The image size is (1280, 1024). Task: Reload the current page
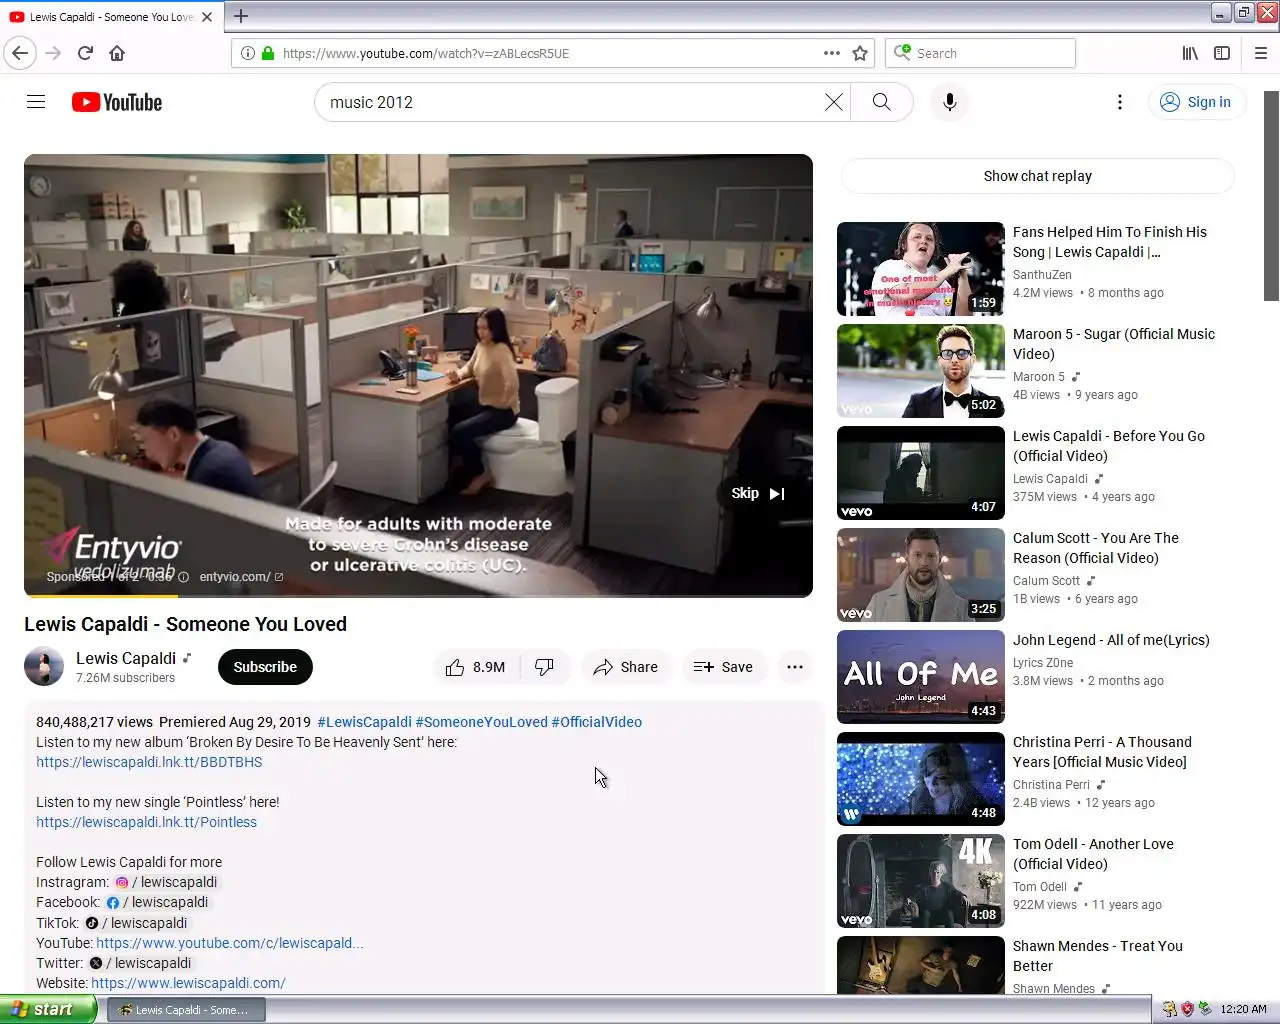[x=86, y=53]
